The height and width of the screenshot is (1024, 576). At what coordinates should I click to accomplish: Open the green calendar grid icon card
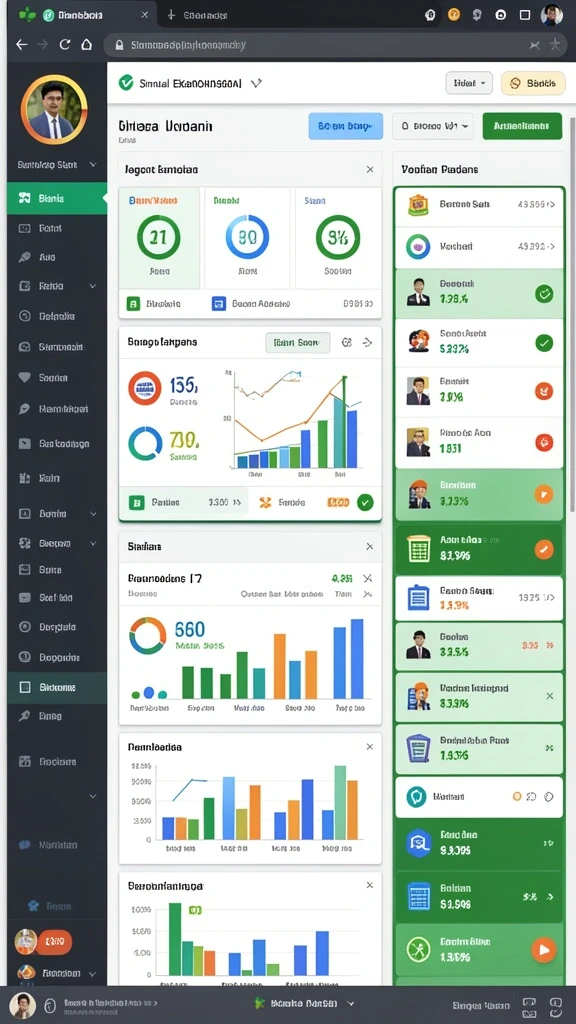pos(417,549)
